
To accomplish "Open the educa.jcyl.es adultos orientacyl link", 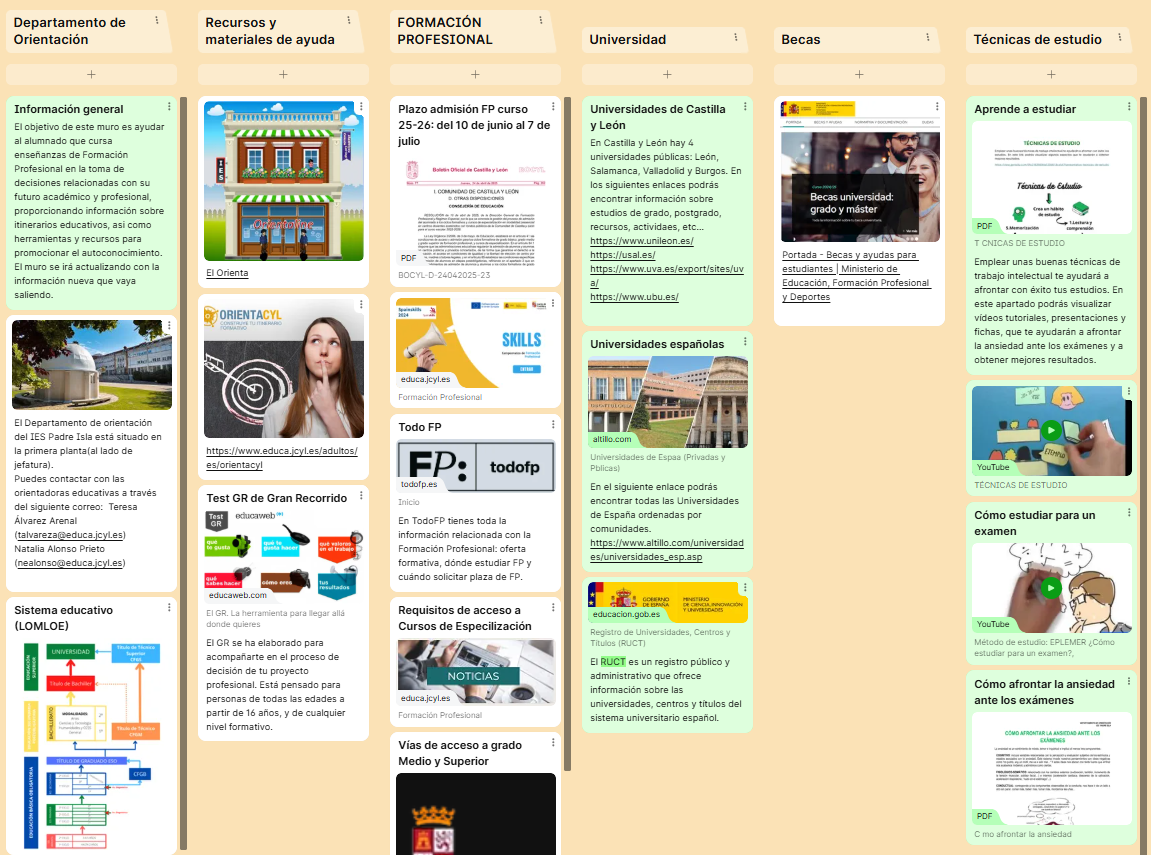I will coord(282,458).
